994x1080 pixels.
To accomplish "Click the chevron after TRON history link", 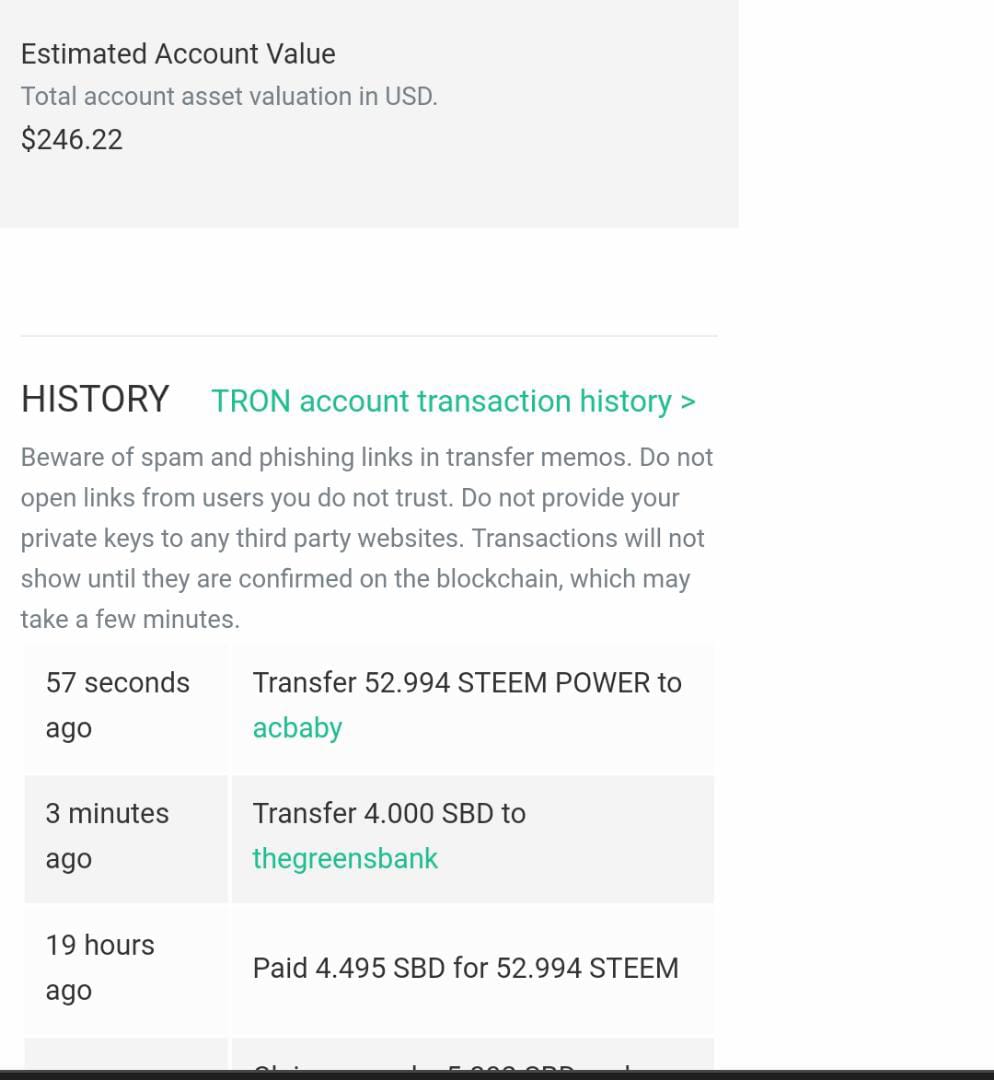I will 687,401.
